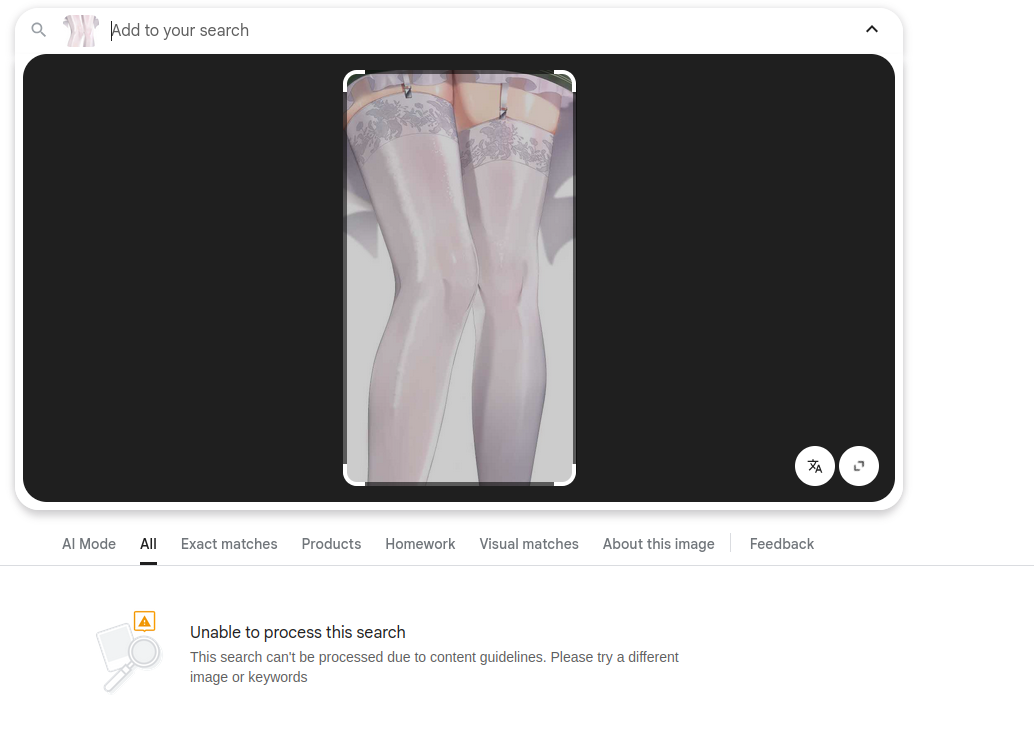Click the top-right crop corner handle
1034x738 pixels.
567,79
